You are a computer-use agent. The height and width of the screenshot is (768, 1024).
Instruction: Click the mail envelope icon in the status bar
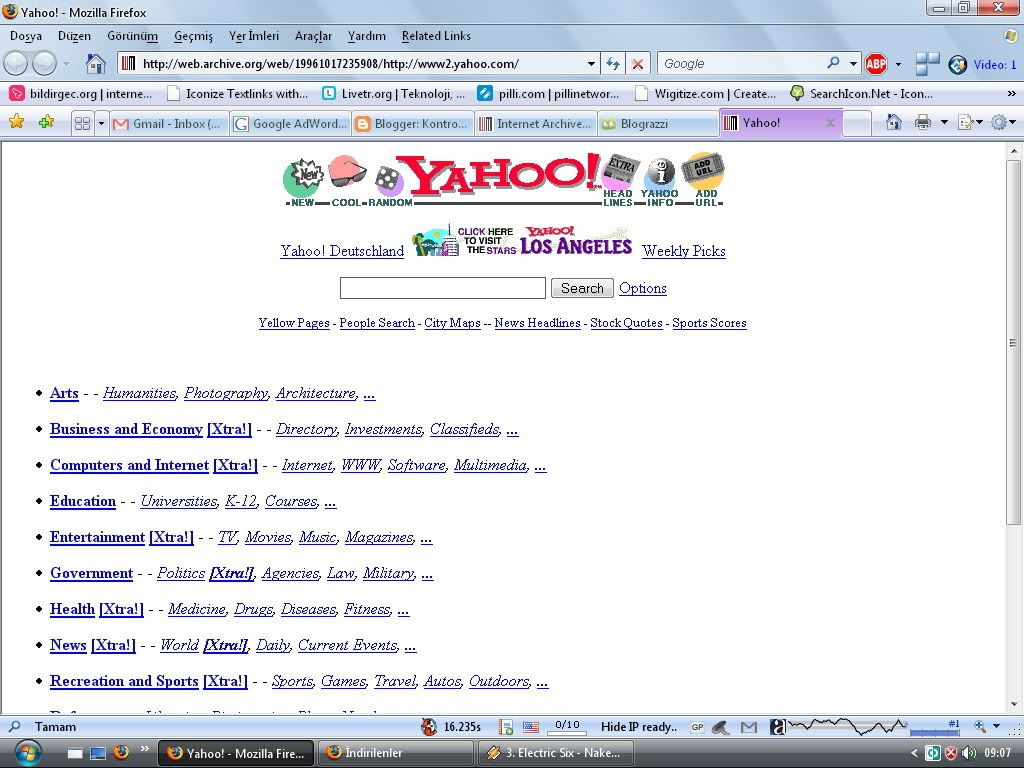(749, 727)
